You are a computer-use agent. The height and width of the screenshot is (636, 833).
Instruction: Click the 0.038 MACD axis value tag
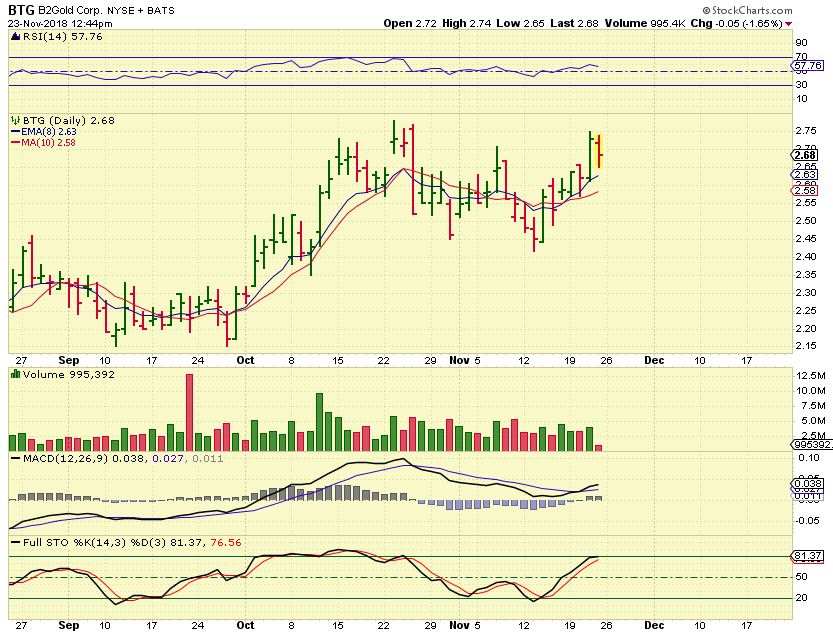808,484
